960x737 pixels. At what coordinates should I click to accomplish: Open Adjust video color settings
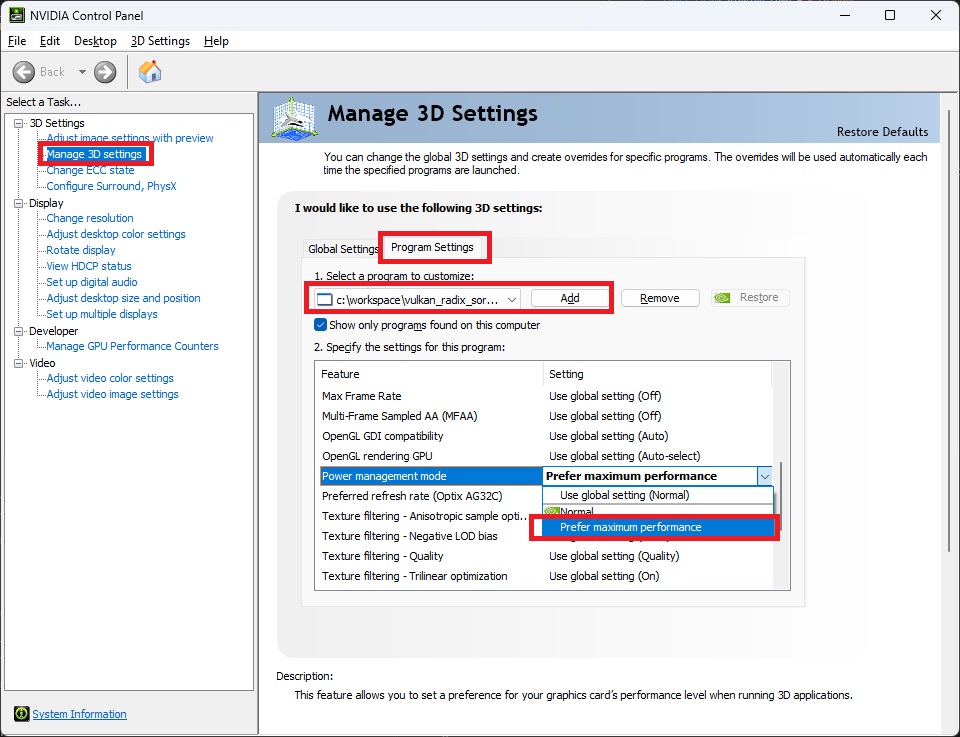110,378
